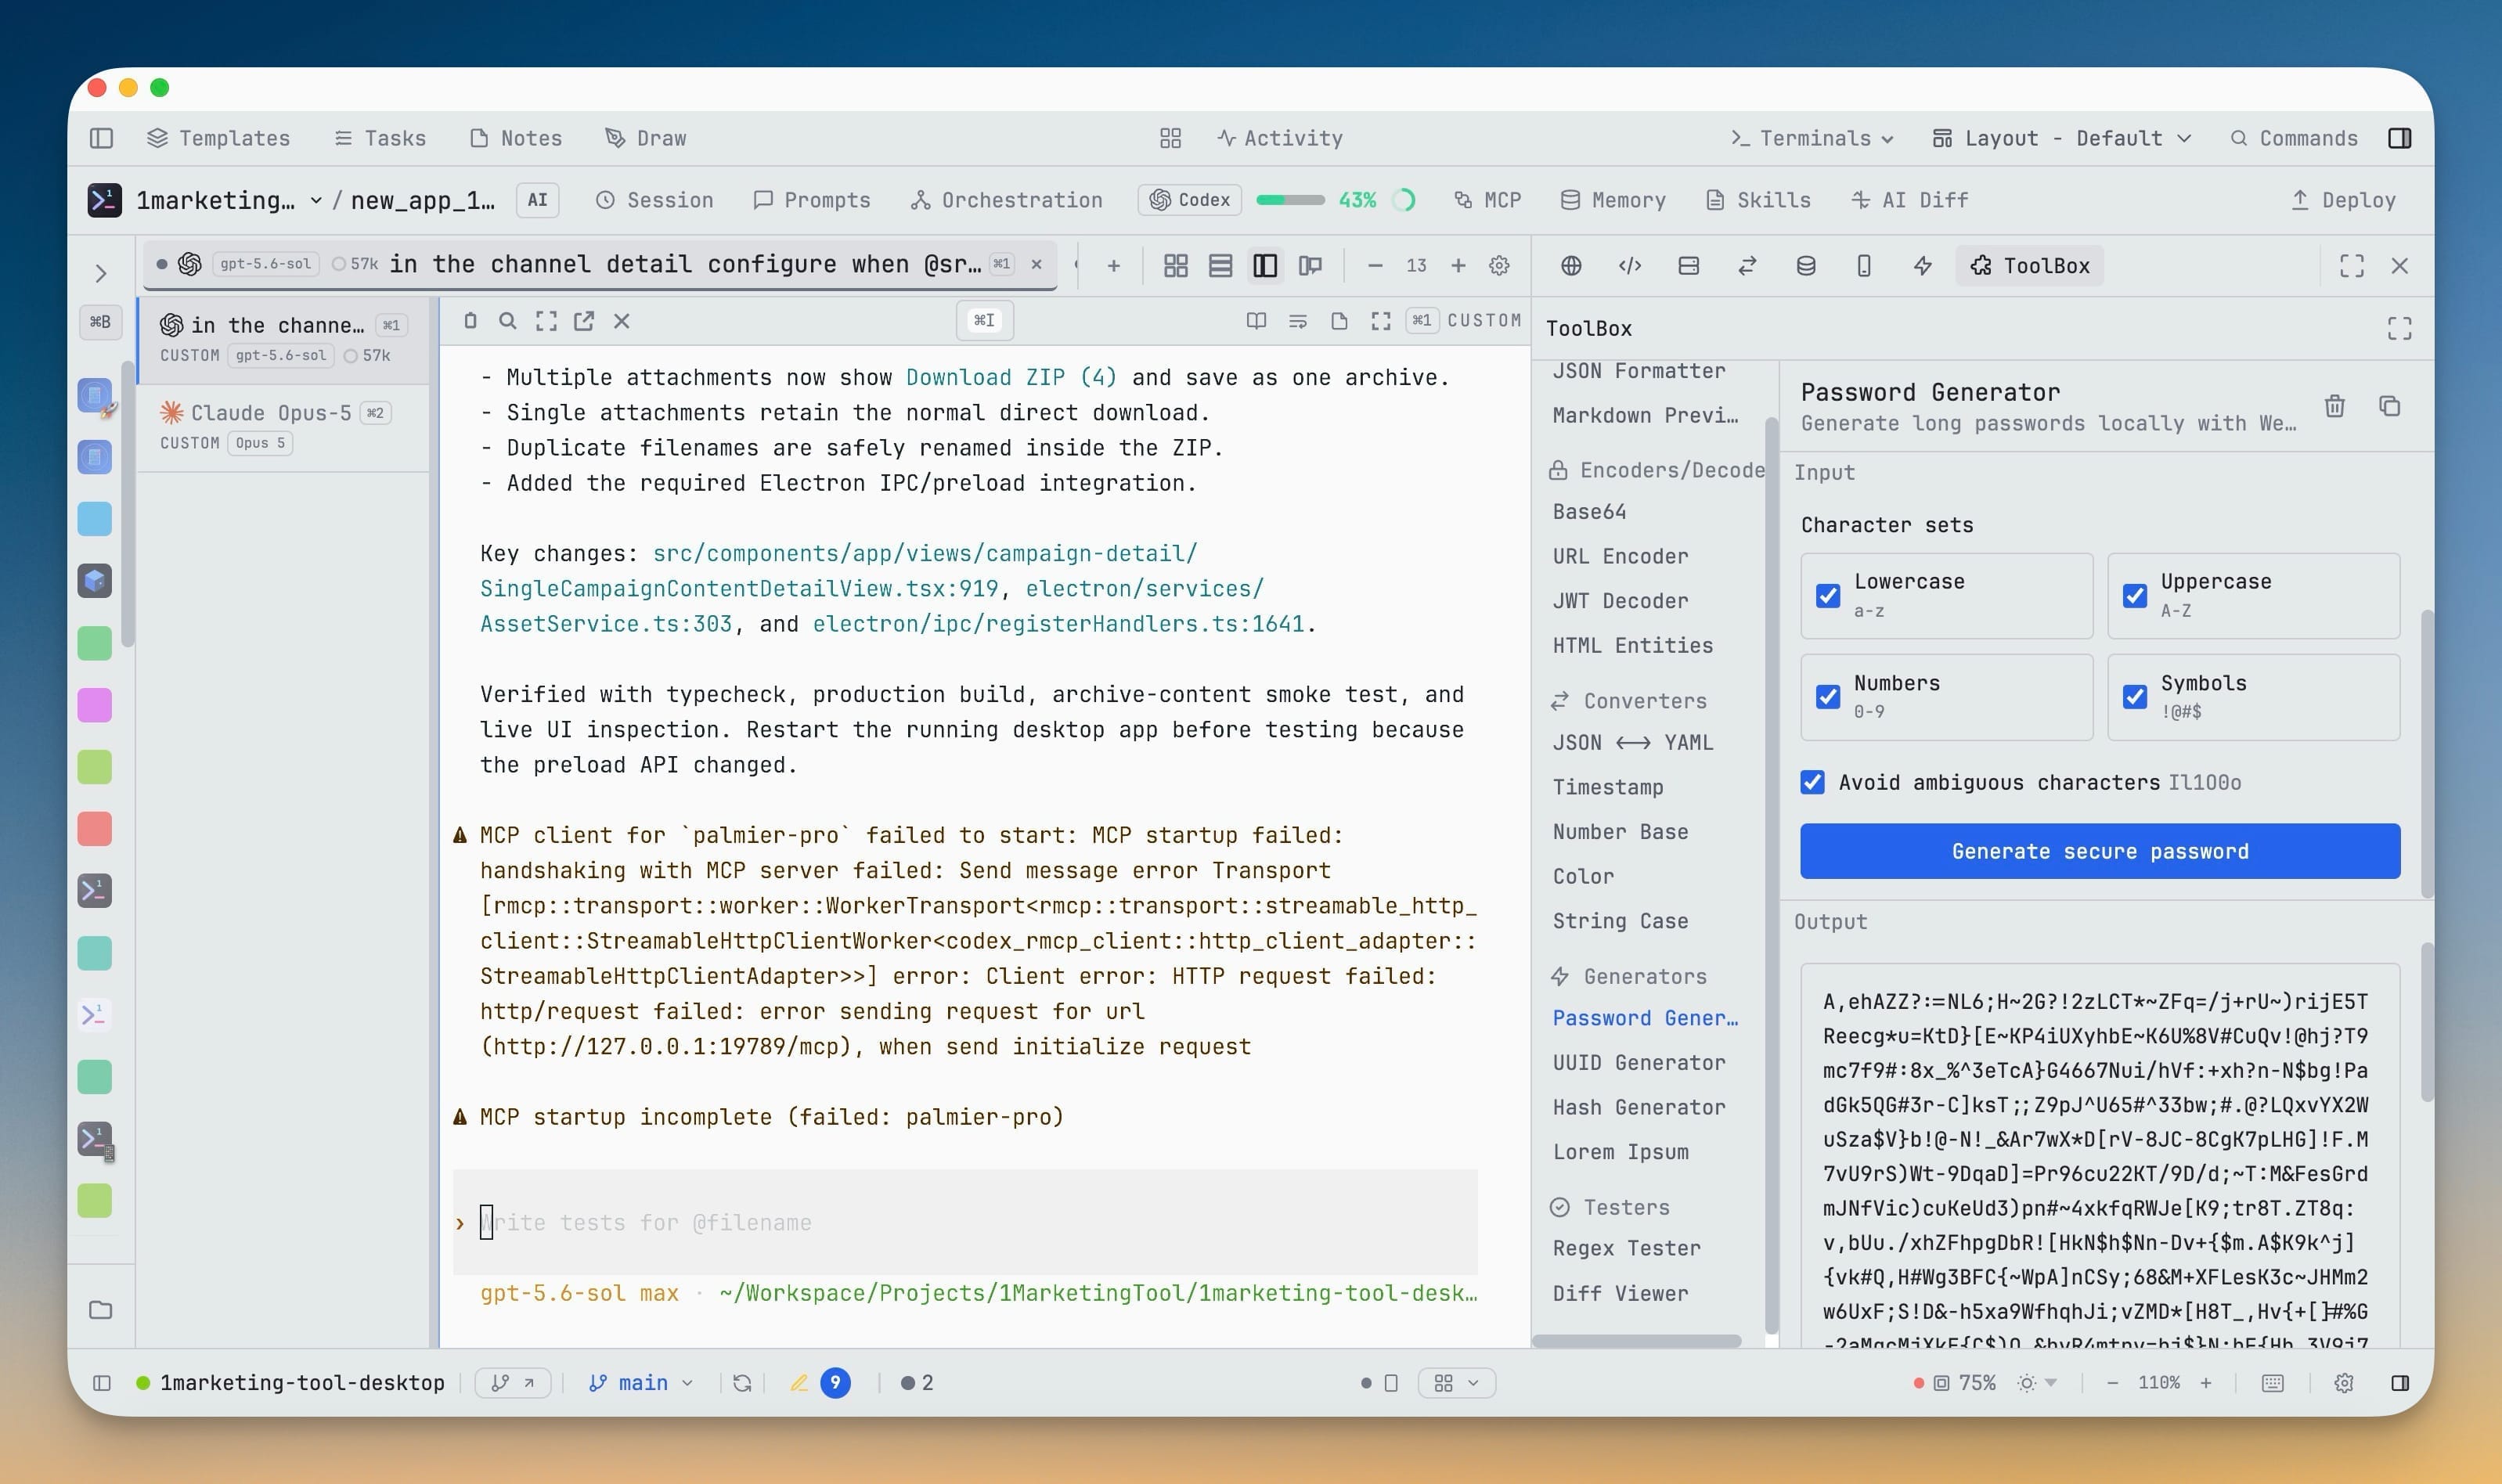
Task: Click Generate secure password button
Action: (2100, 851)
